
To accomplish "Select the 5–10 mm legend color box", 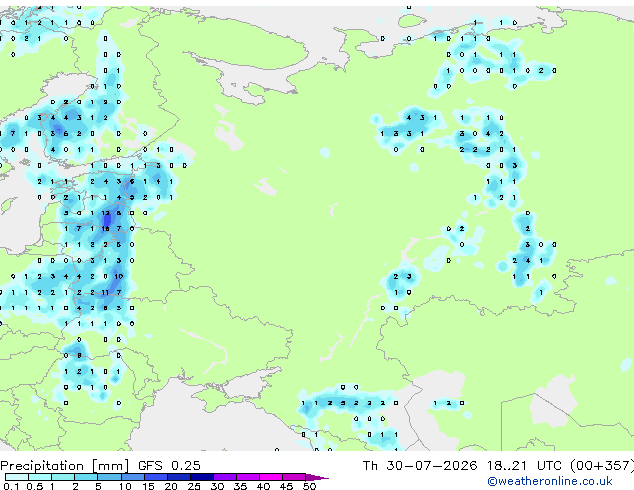I will pyautogui.click(x=110, y=477).
